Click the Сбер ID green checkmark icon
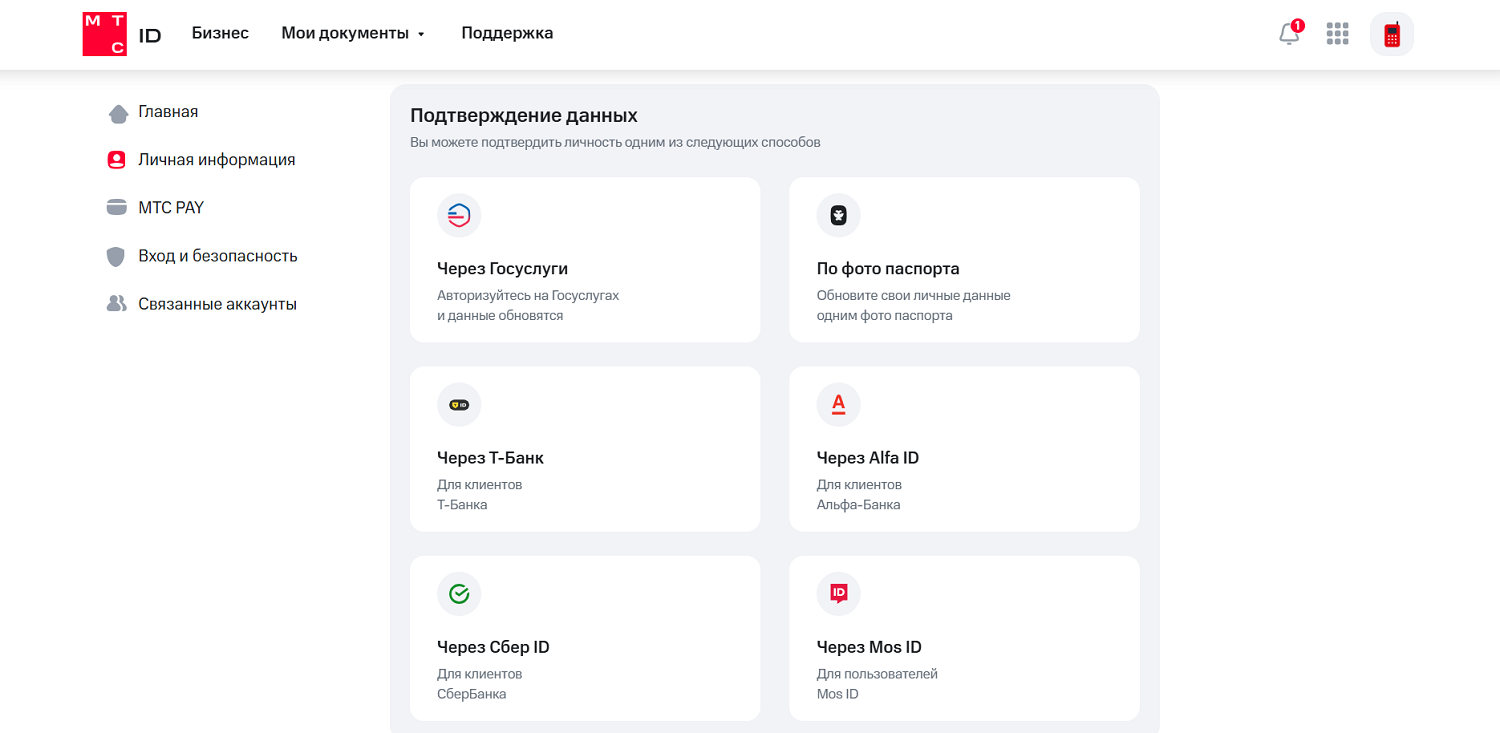The width and height of the screenshot is (1500, 733). pyautogui.click(x=459, y=594)
